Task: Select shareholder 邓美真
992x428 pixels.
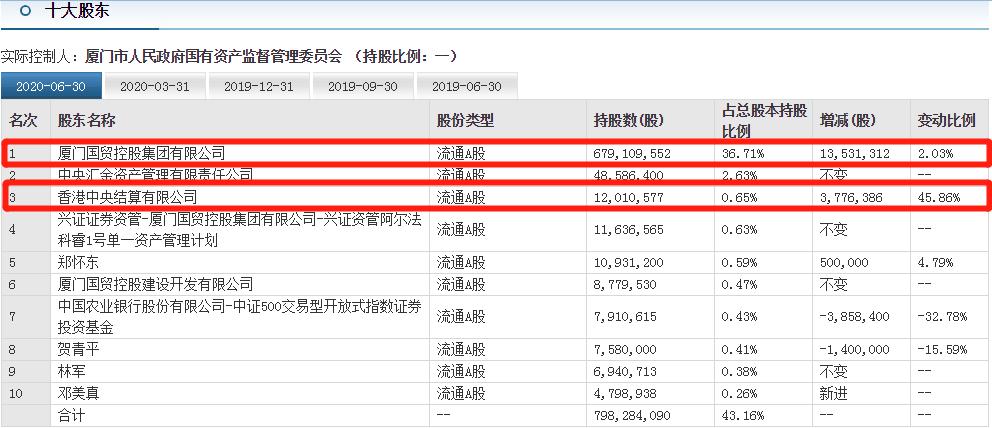Action: pyautogui.click(x=78, y=393)
